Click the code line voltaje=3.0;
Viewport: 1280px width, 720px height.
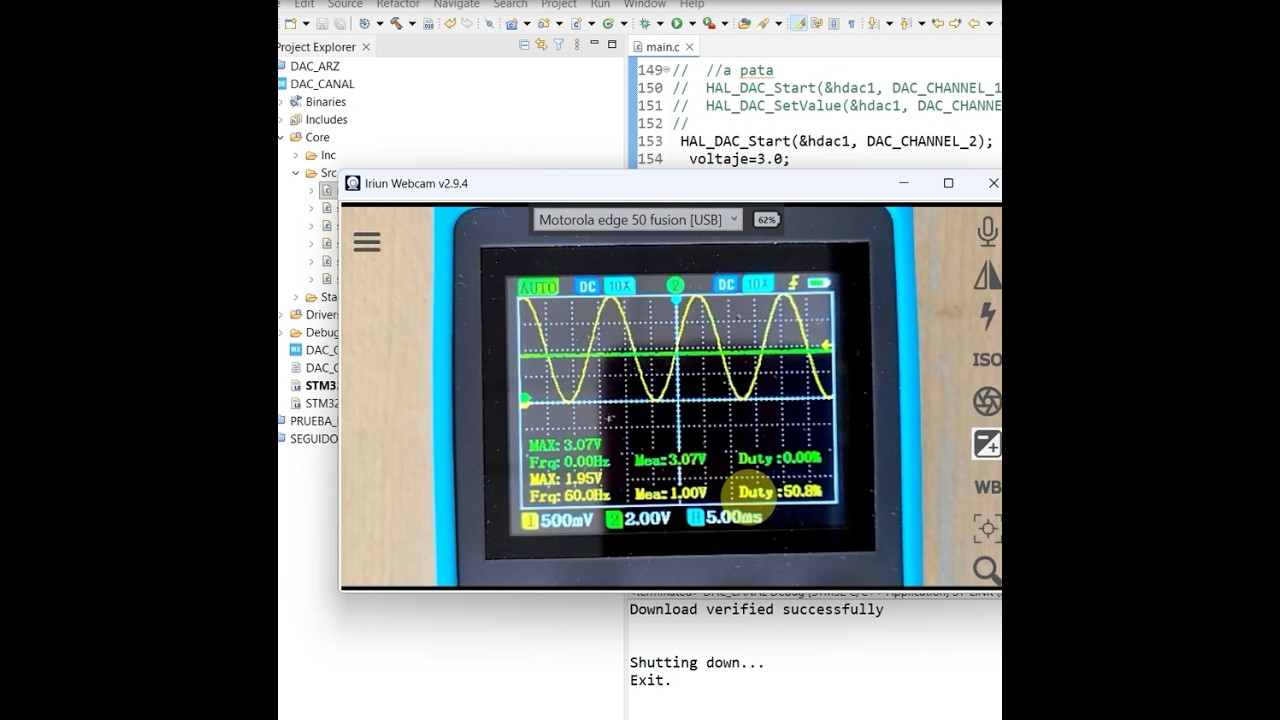(x=739, y=159)
